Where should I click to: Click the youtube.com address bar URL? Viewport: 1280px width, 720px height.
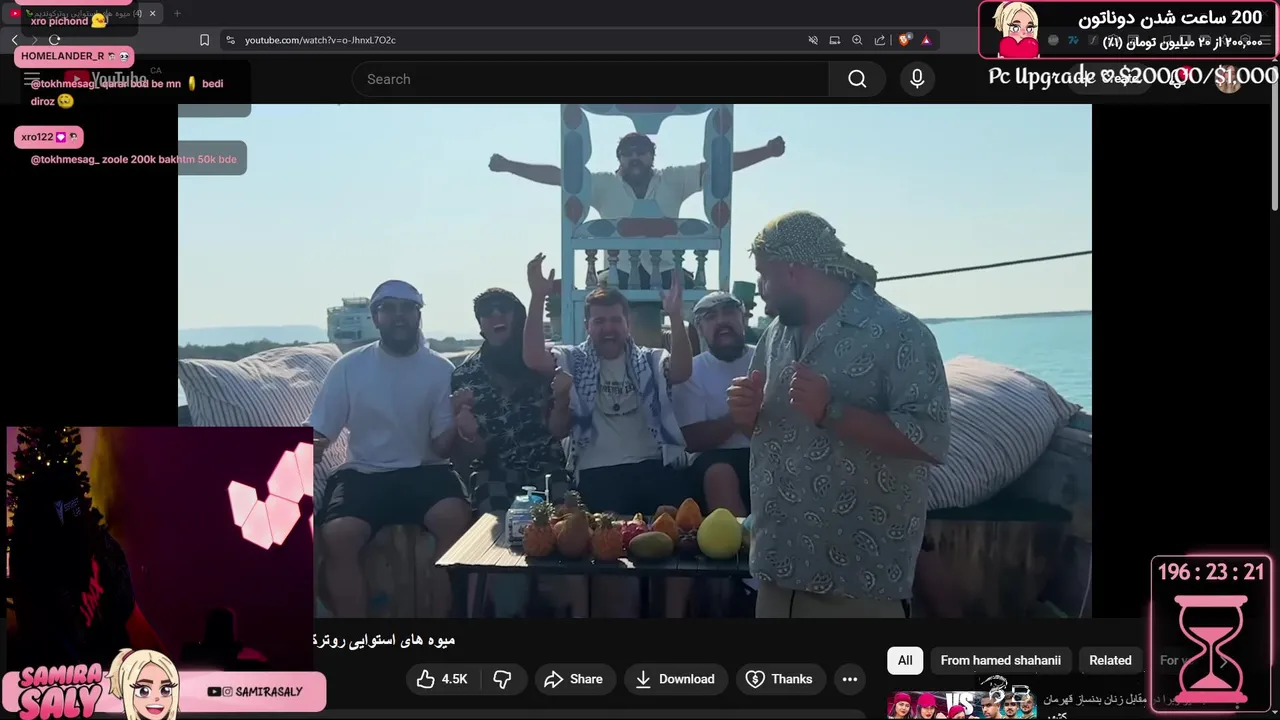click(320, 40)
